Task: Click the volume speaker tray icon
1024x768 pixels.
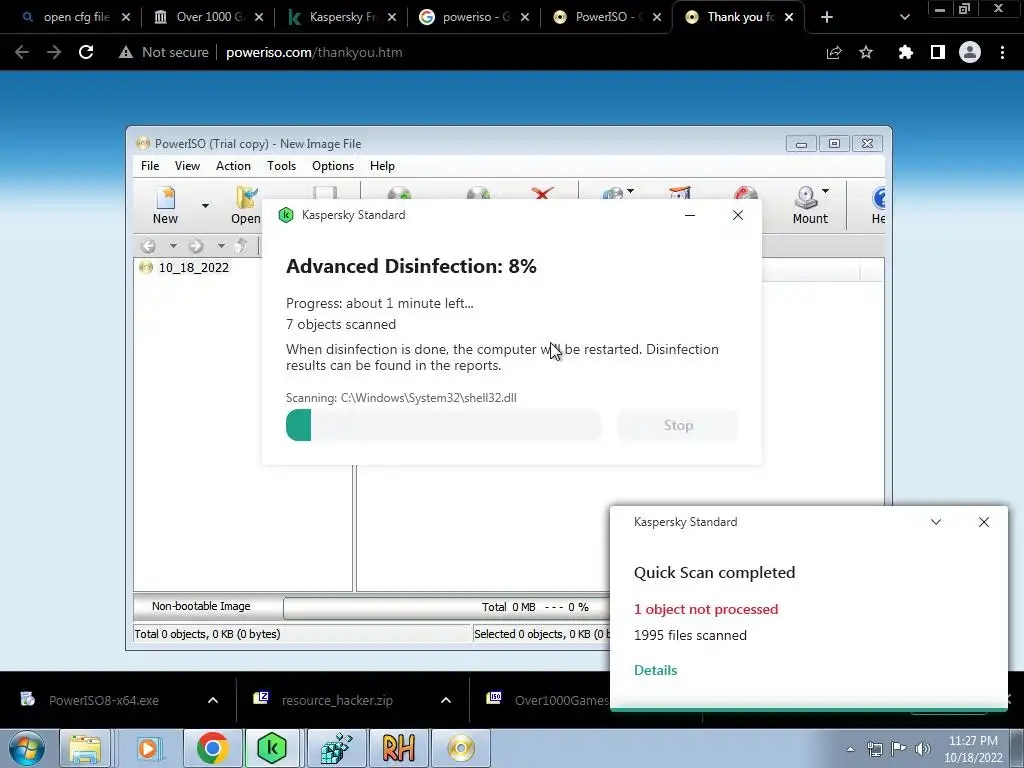Action: (923, 748)
